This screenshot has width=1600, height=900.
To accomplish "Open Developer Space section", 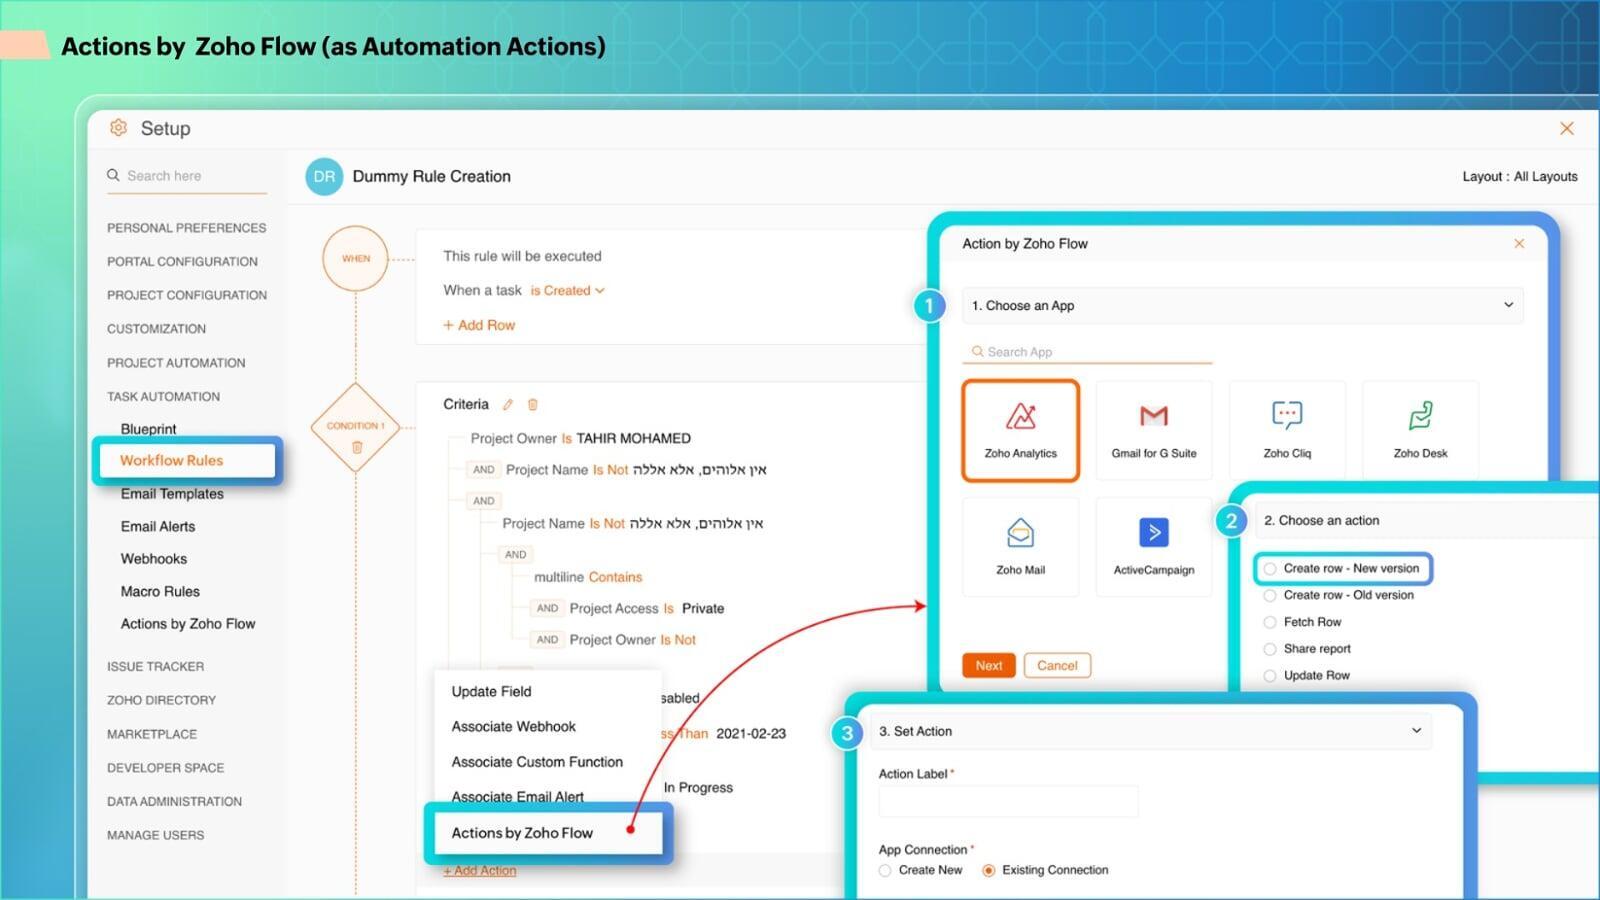I will pos(165,768).
